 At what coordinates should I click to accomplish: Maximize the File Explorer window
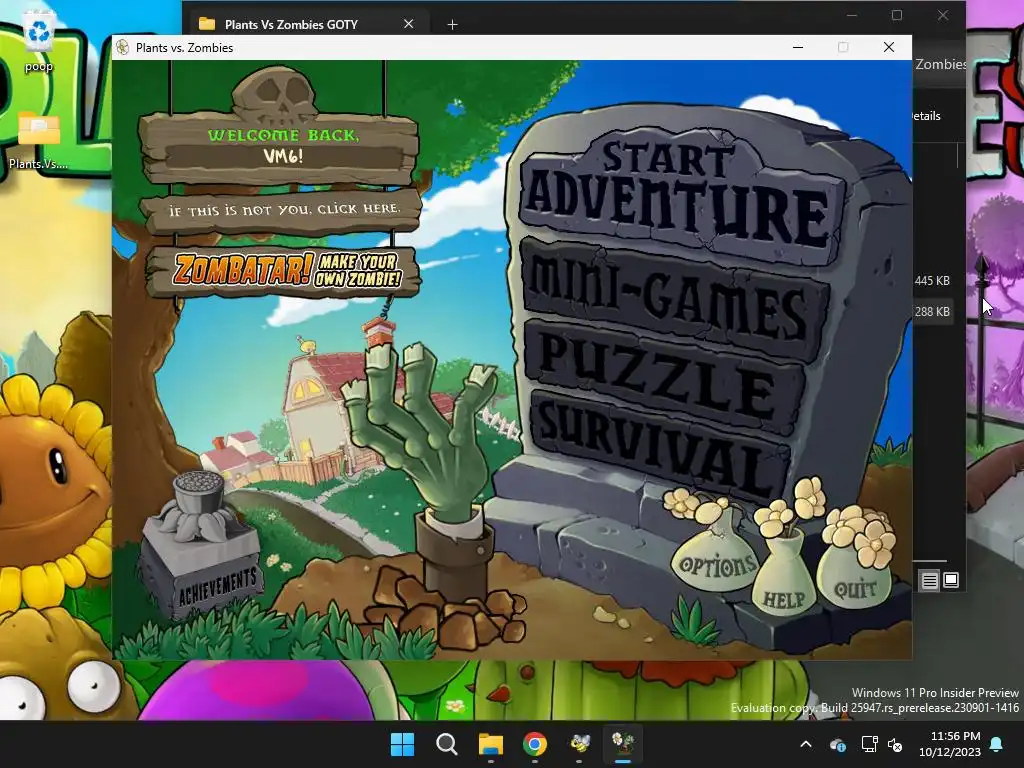coord(897,15)
